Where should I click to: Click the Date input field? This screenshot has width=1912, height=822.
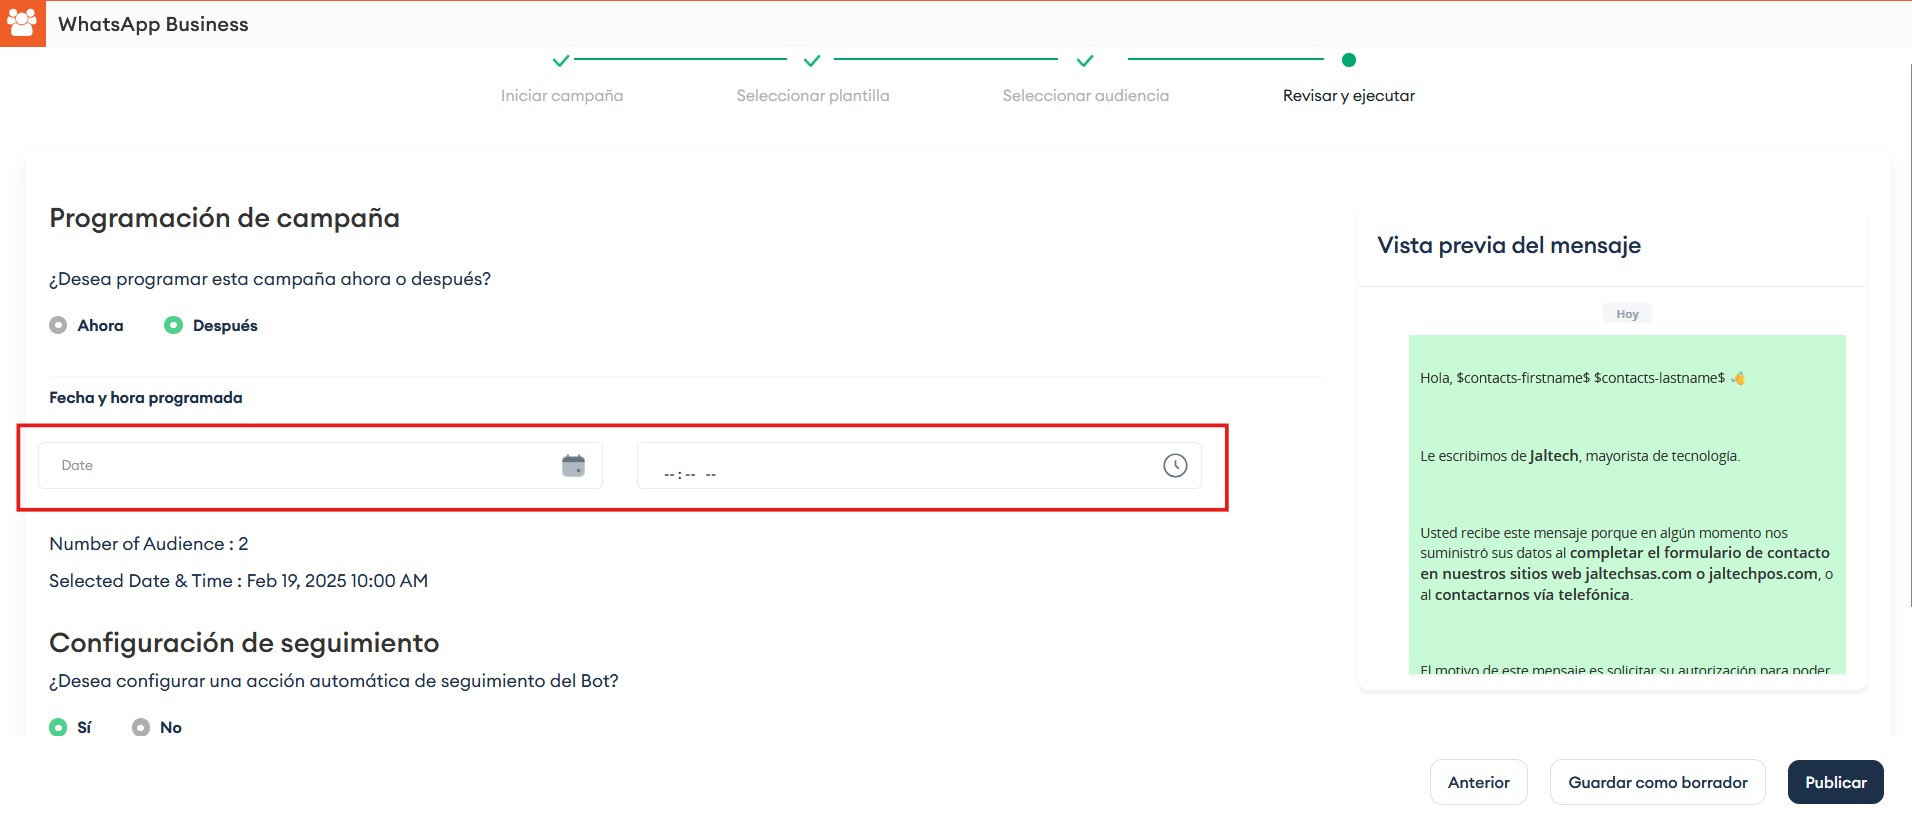(x=300, y=466)
